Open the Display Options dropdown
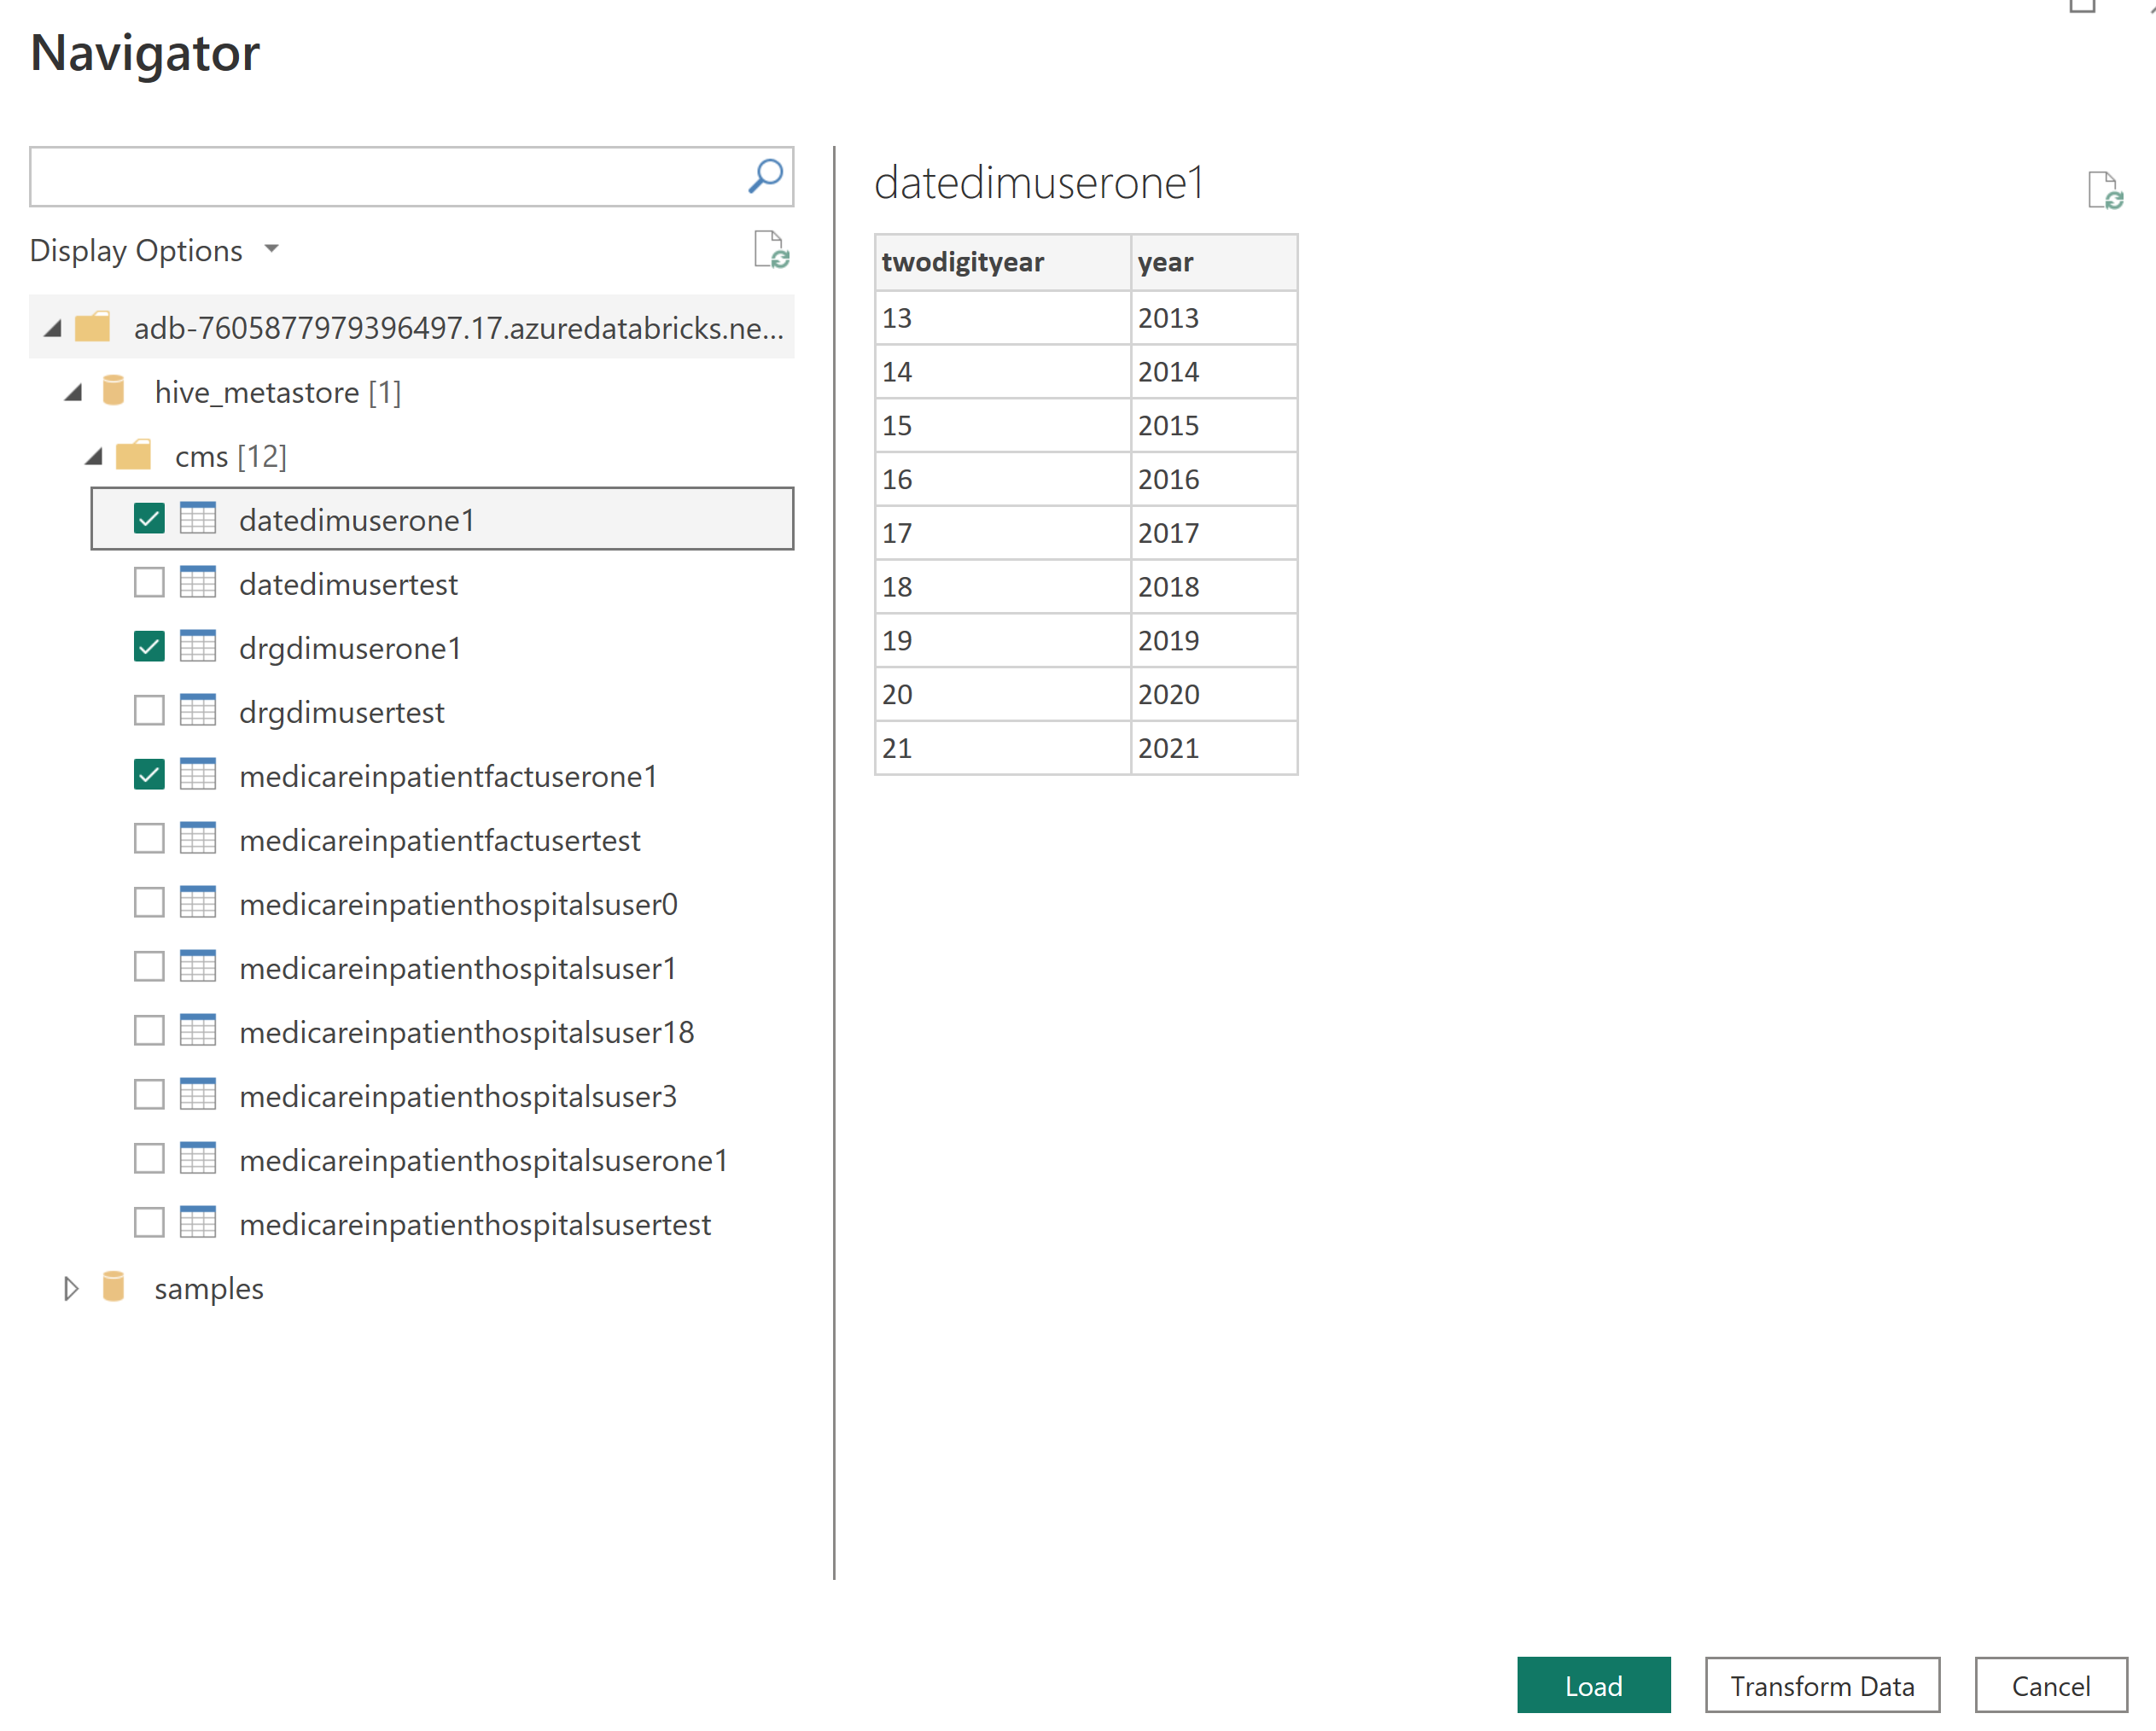 click(155, 250)
